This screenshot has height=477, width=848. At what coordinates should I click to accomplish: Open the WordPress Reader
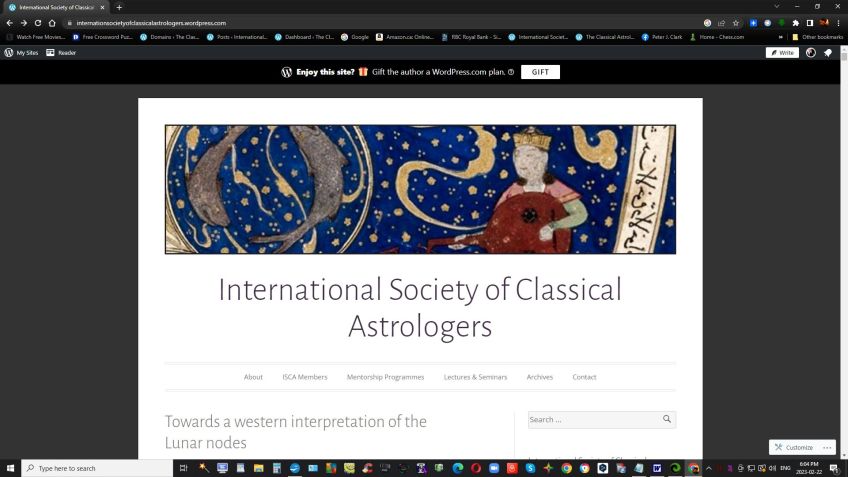pyautogui.click(x=61, y=52)
